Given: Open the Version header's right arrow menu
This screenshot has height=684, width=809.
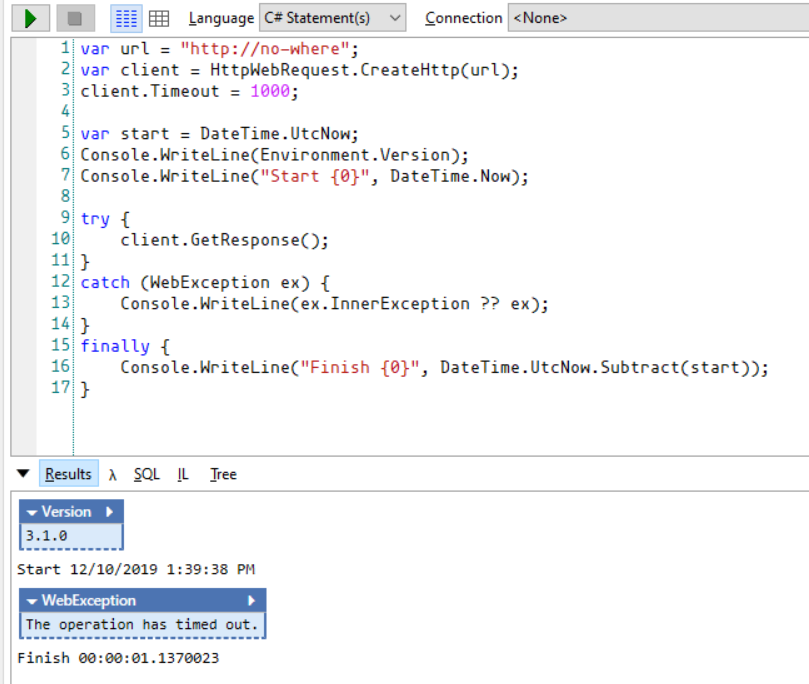Looking at the screenshot, I should [109, 512].
